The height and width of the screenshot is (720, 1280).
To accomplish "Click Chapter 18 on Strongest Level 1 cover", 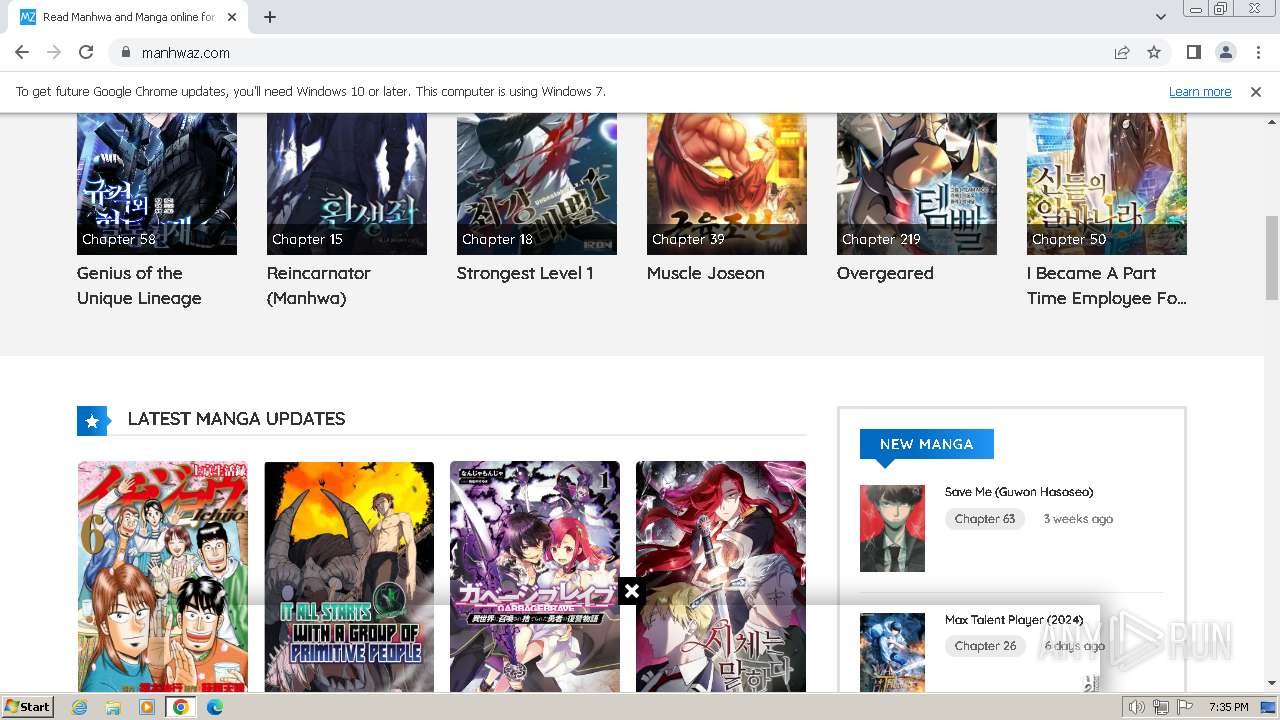I will (497, 239).
